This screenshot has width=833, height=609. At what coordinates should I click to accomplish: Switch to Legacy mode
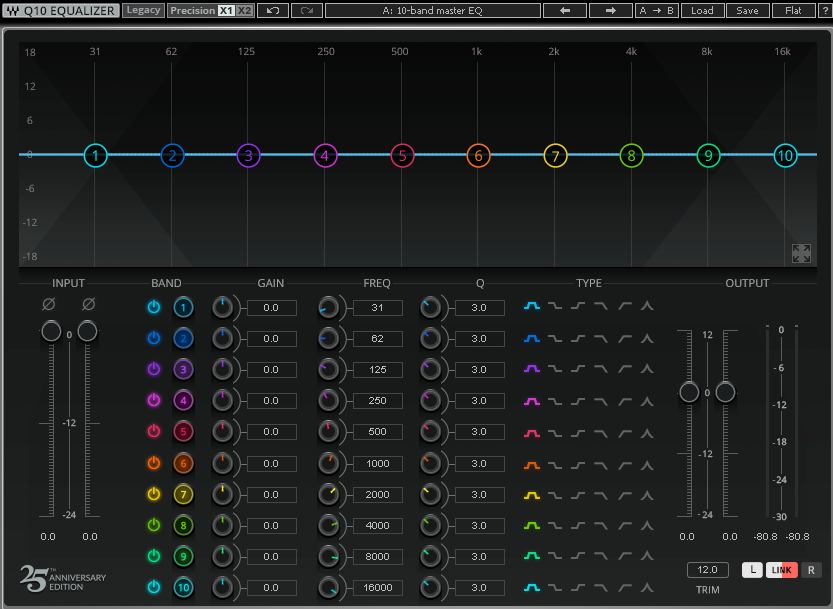click(x=143, y=10)
